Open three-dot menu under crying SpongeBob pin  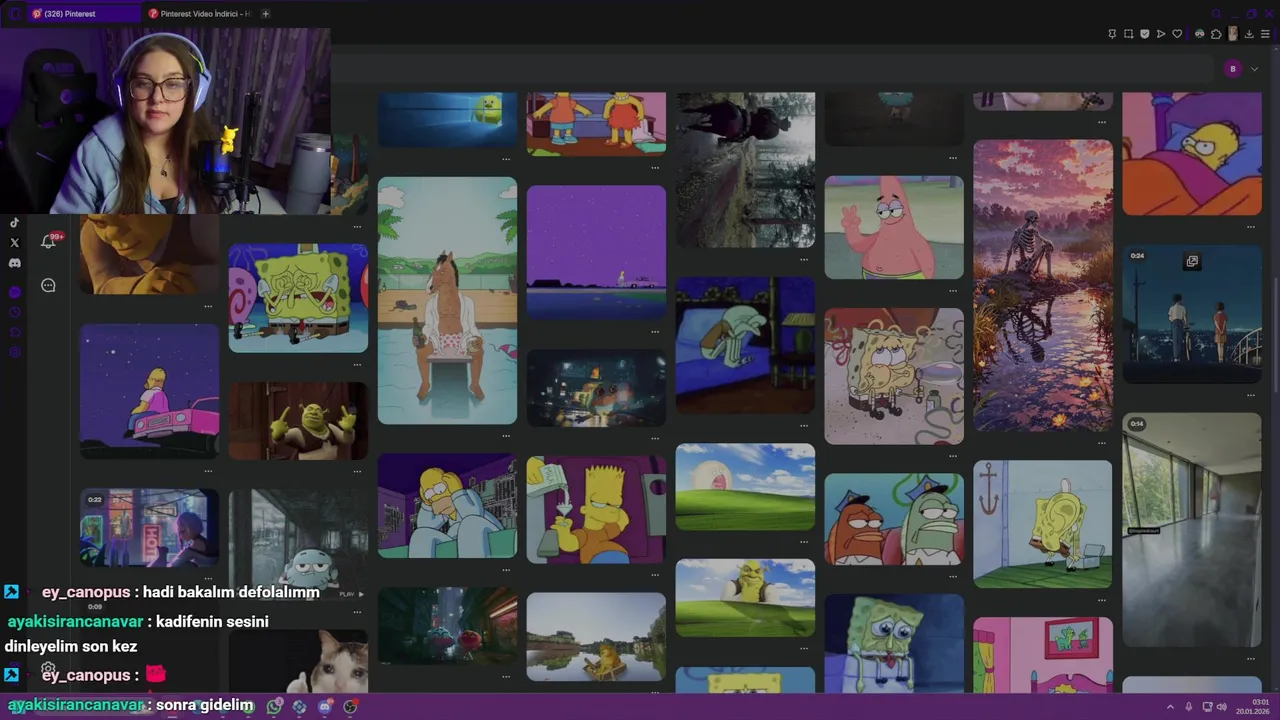coord(357,363)
